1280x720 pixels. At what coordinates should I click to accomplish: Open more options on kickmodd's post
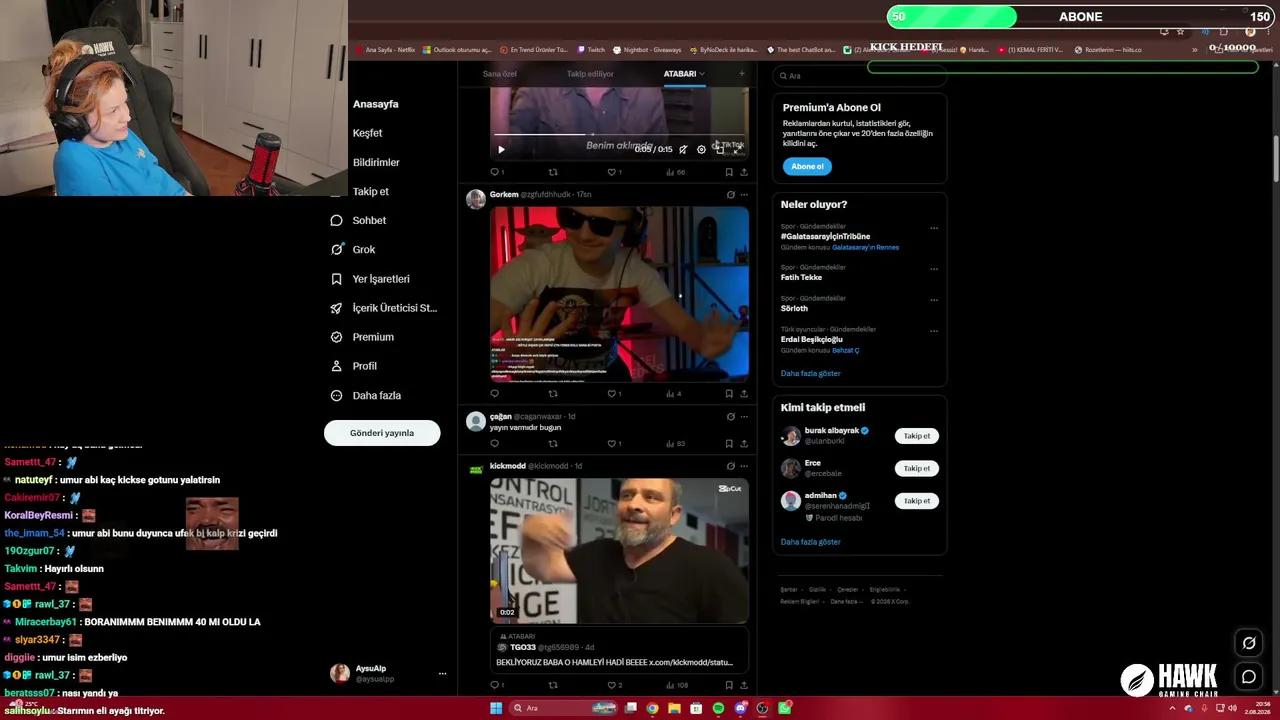click(x=744, y=466)
